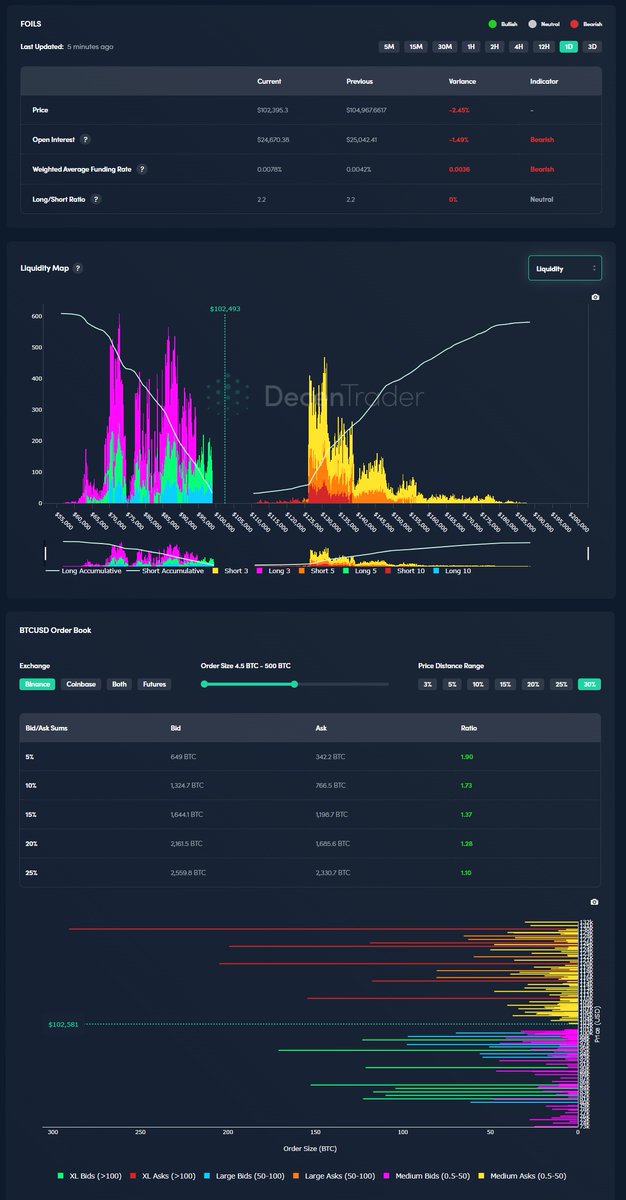The image size is (626, 1200).
Task: Open the Long/Short Ratio help icon
Action: coord(96,199)
